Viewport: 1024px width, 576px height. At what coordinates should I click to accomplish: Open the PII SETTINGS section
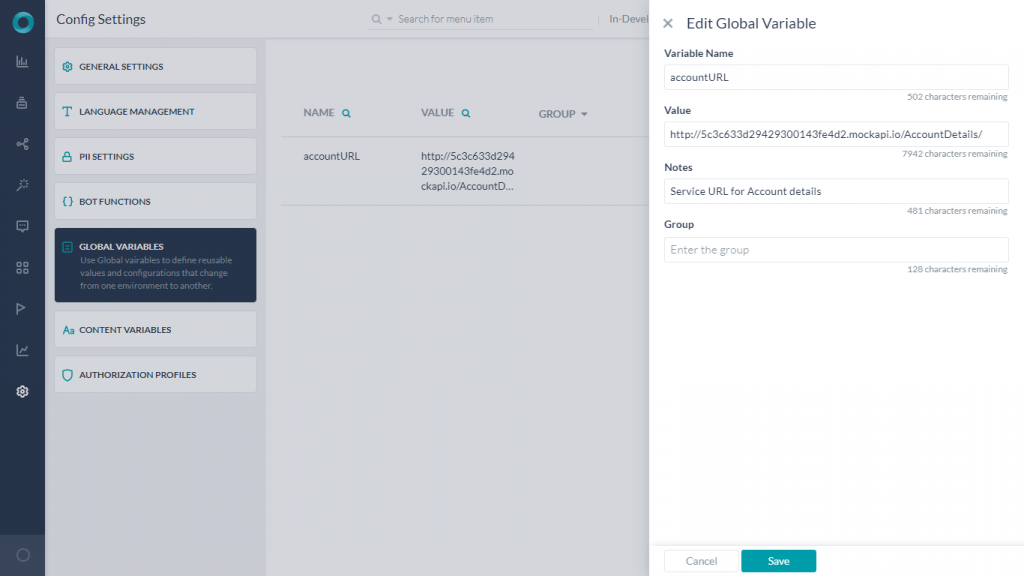[155, 156]
